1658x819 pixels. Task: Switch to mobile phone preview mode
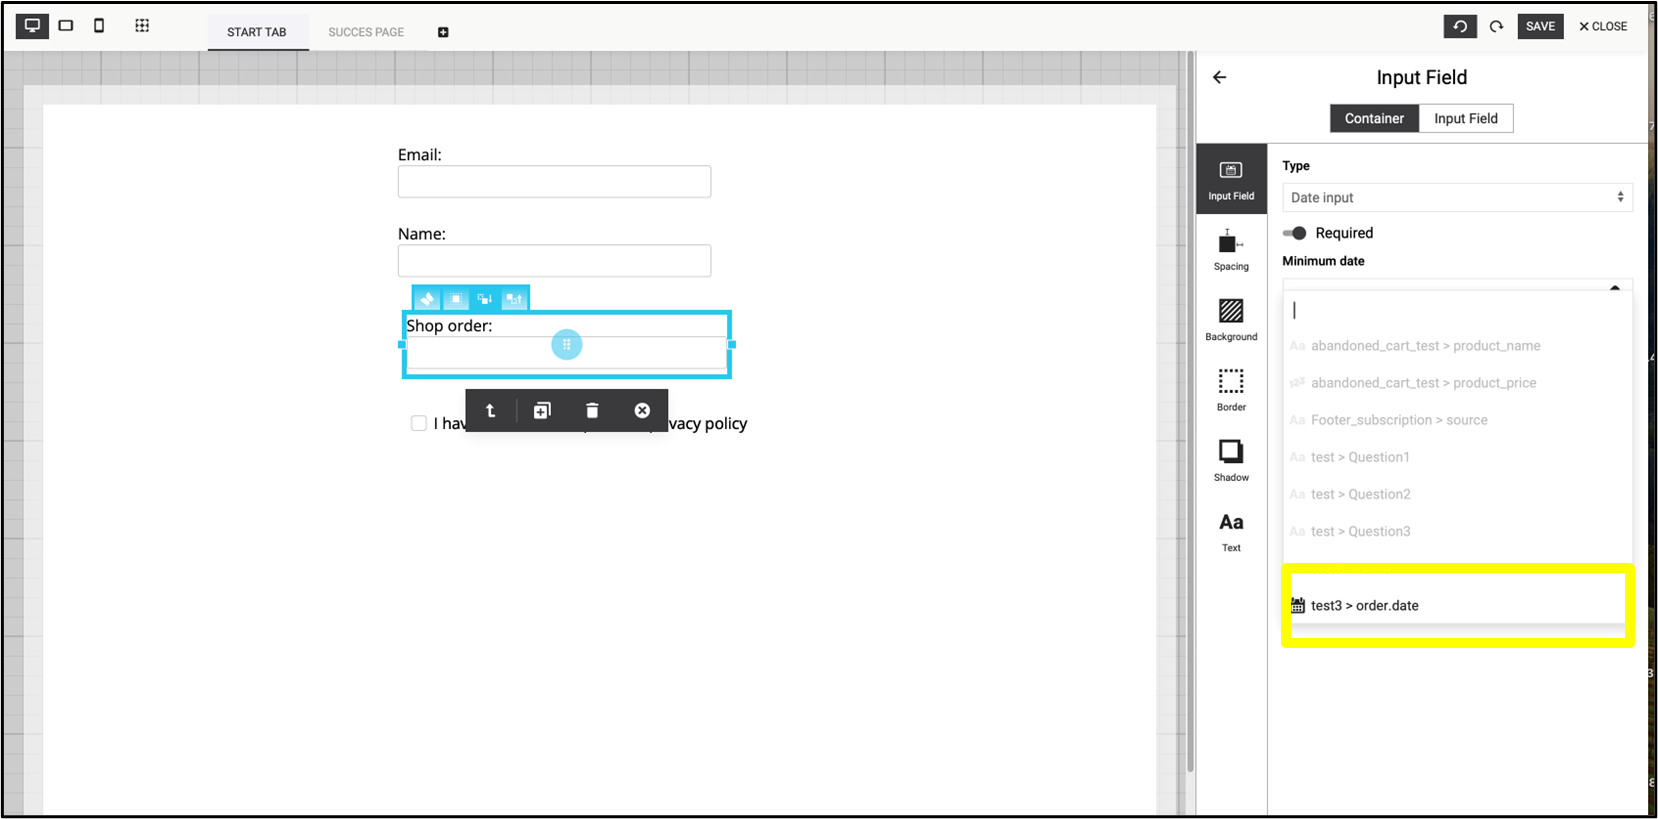pyautogui.click(x=99, y=25)
